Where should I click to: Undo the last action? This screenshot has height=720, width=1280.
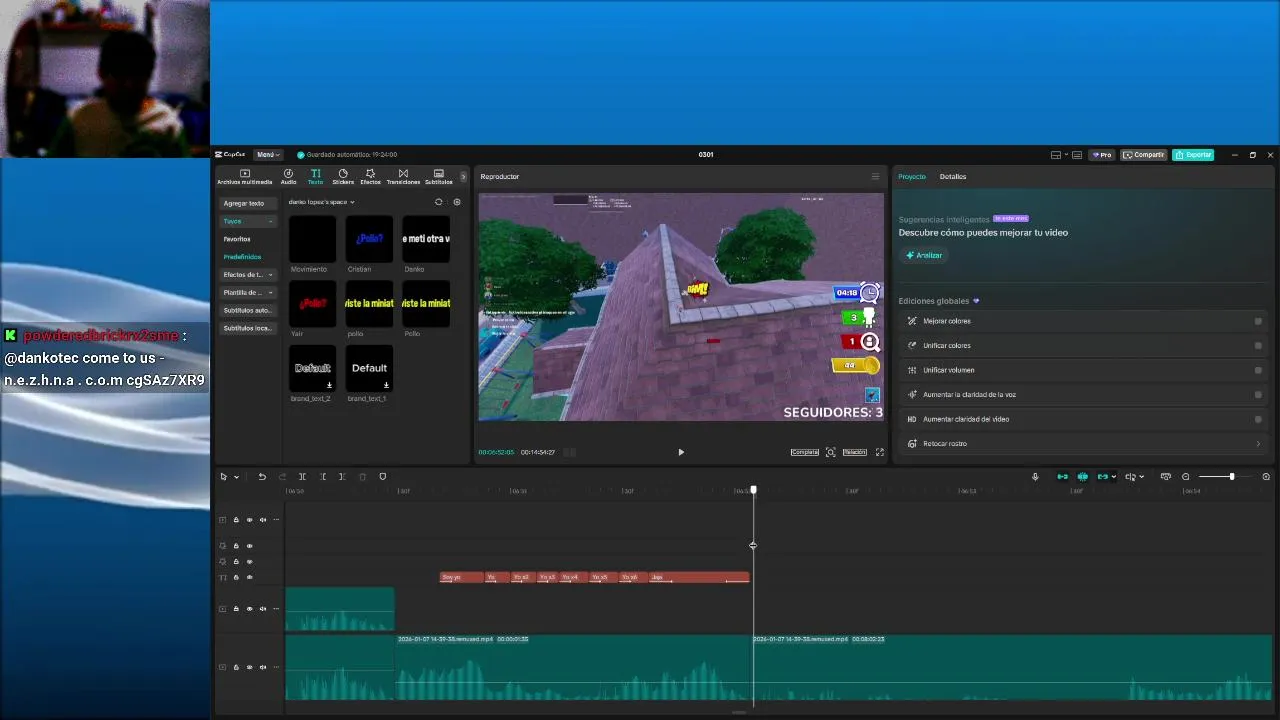[262, 477]
